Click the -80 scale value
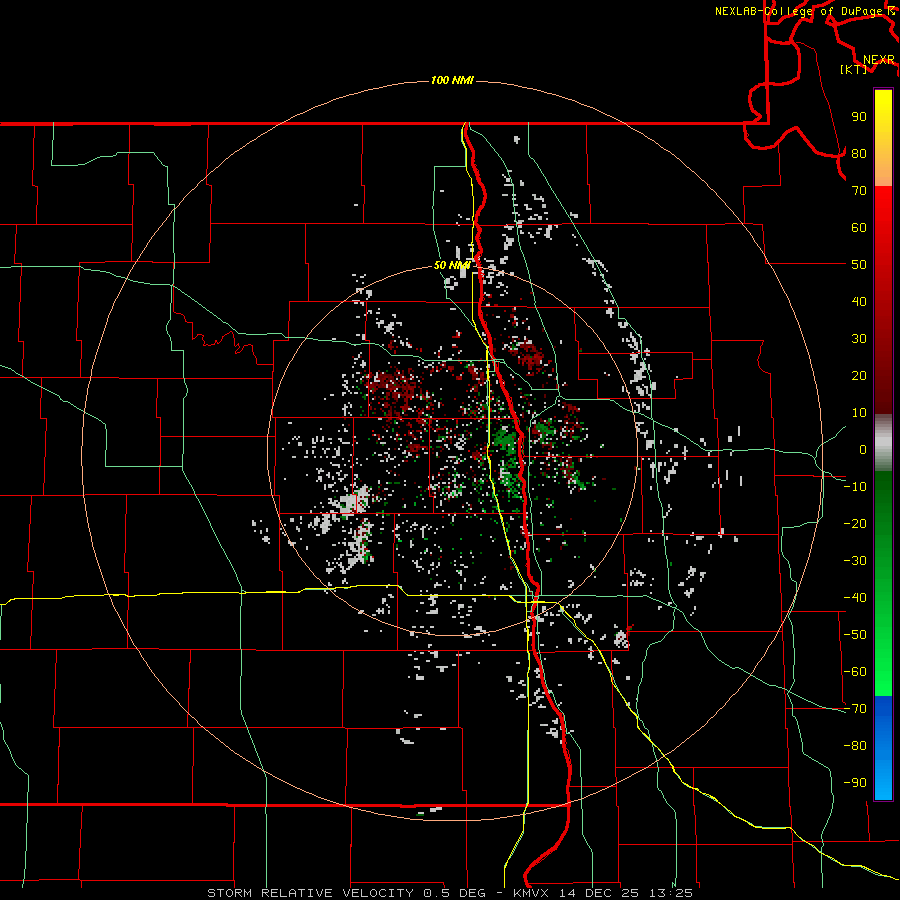The height and width of the screenshot is (900, 900). tap(855, 746)
